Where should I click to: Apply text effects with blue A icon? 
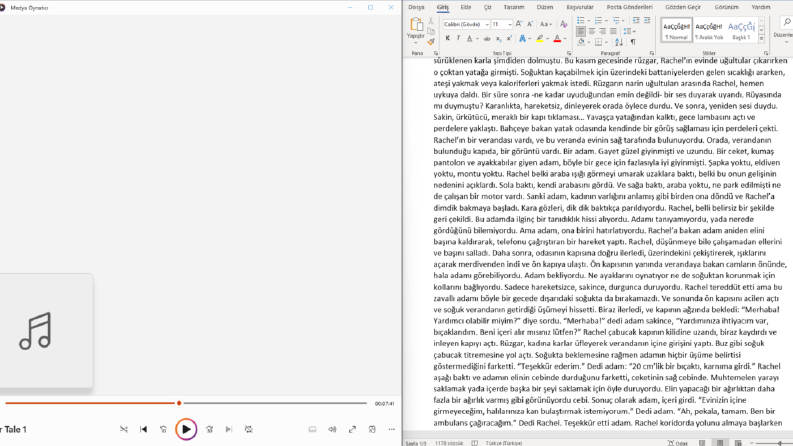click(522, 38)
